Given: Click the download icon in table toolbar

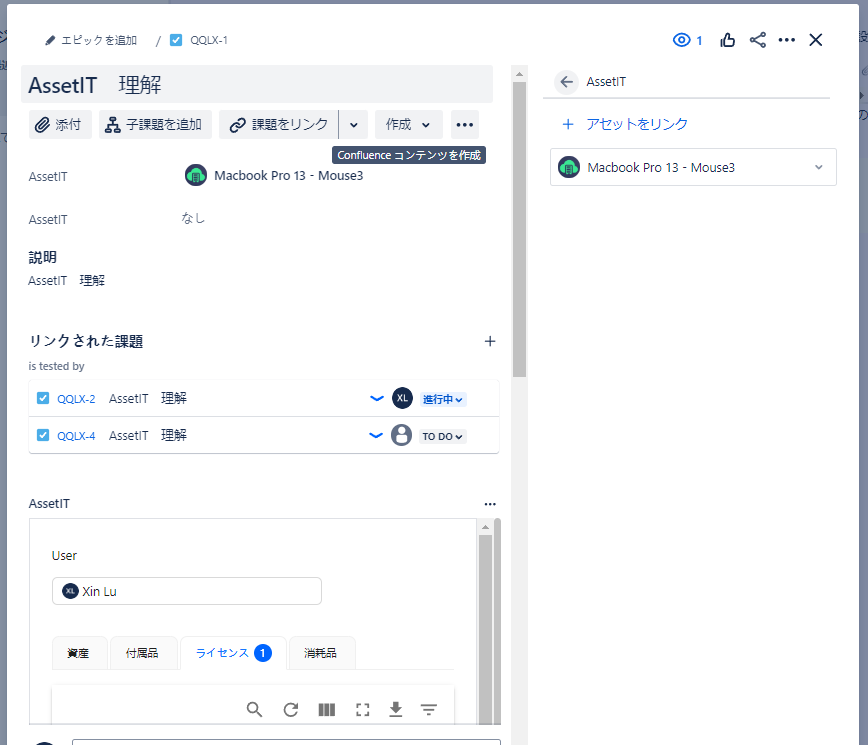Looking at the screenshot, I should pos(395,709).
